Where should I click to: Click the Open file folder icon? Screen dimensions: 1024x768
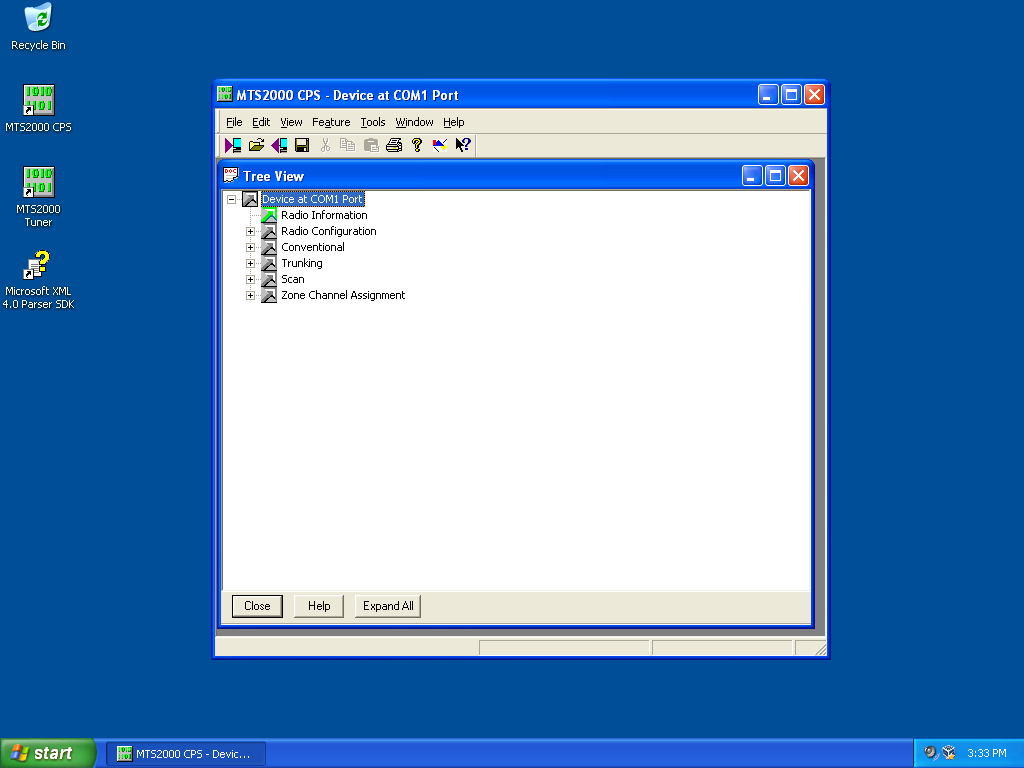click(x=256, y=145)
